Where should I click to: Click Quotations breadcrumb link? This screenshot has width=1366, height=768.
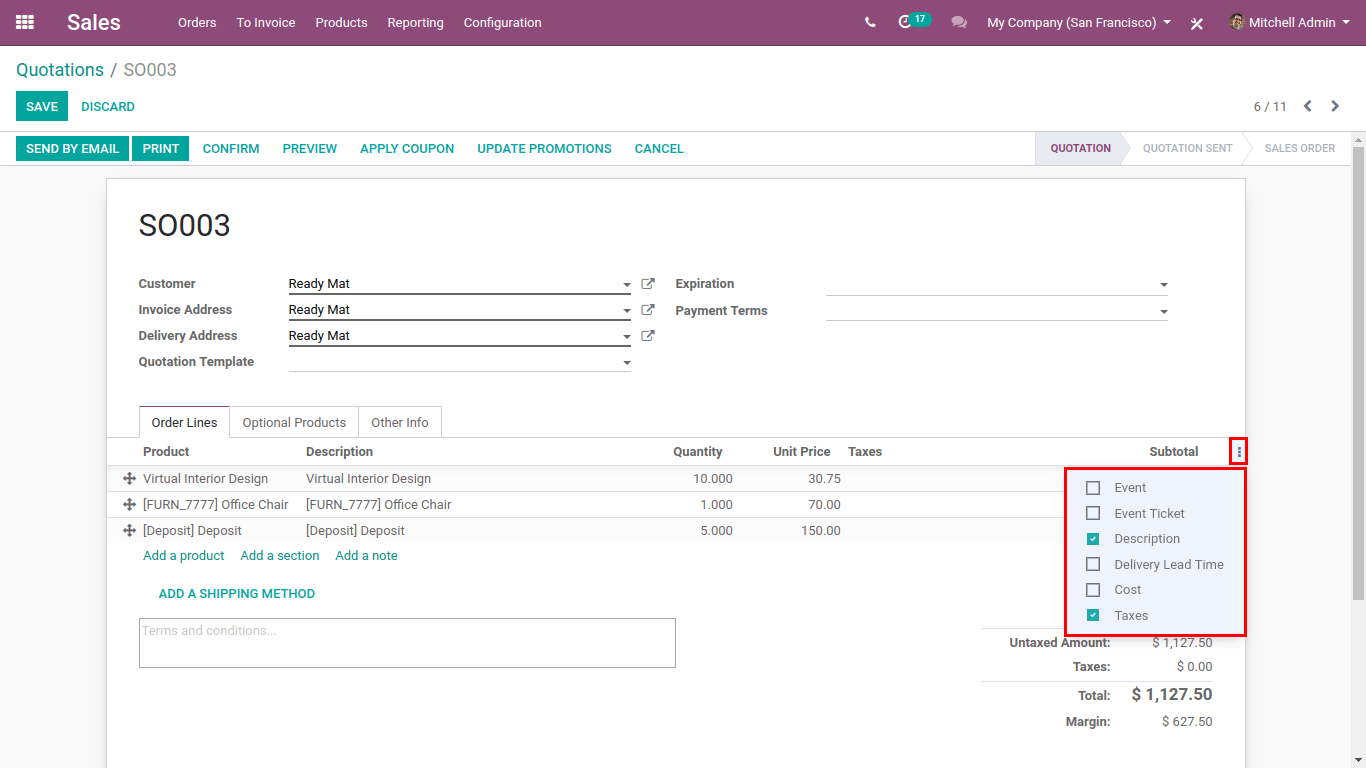(60, 70)
